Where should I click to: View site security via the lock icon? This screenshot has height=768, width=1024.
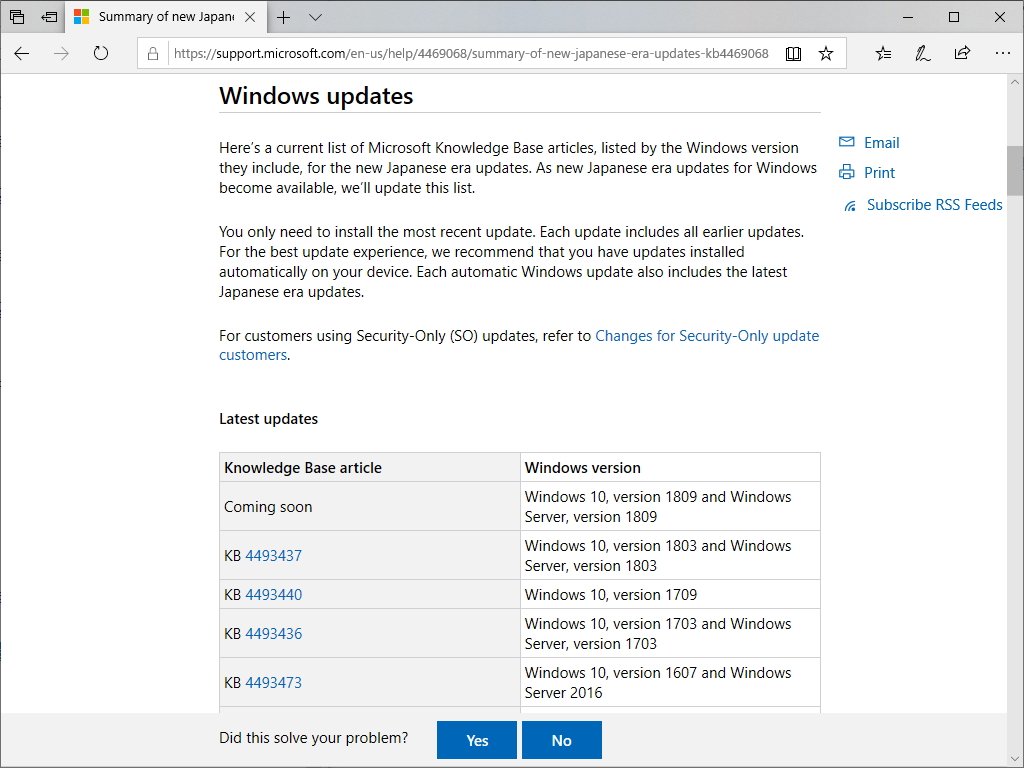click(x=153, y=53)
